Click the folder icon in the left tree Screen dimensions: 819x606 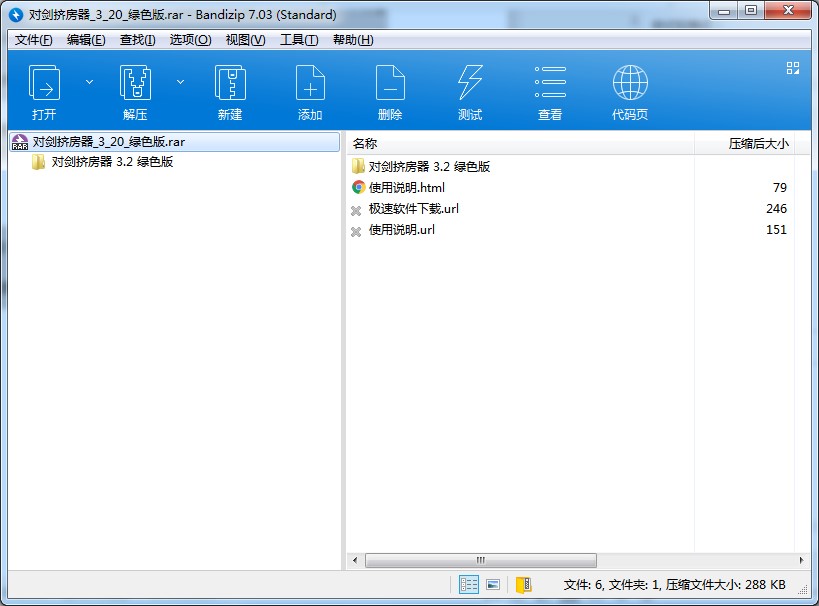[x=38, y=162]
